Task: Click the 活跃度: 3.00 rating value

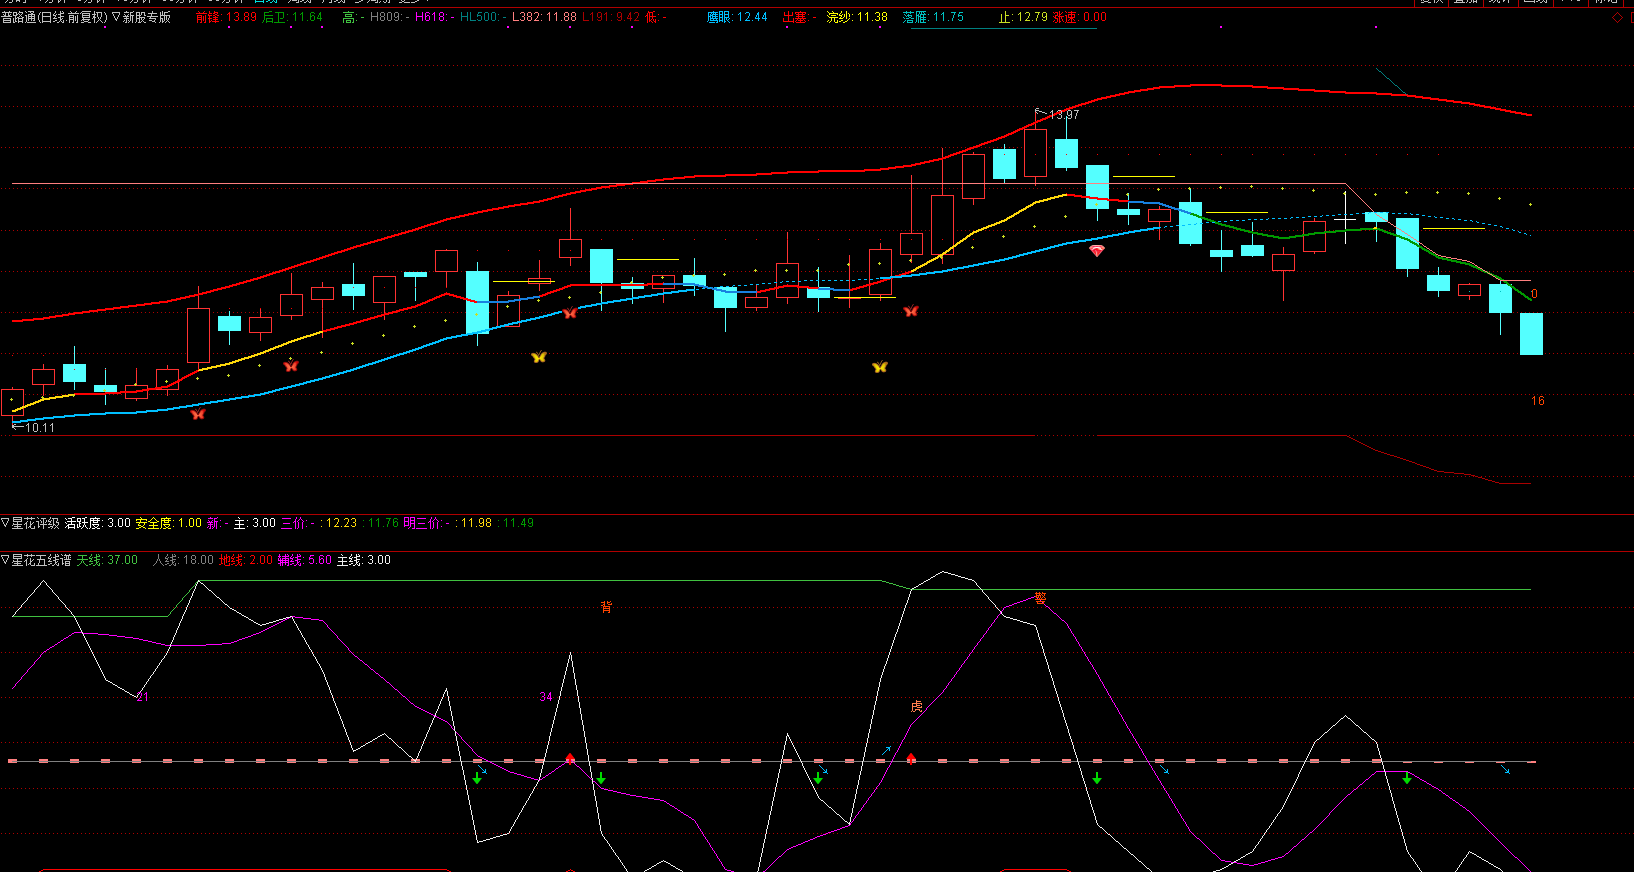Action: [x=97, y=523]
